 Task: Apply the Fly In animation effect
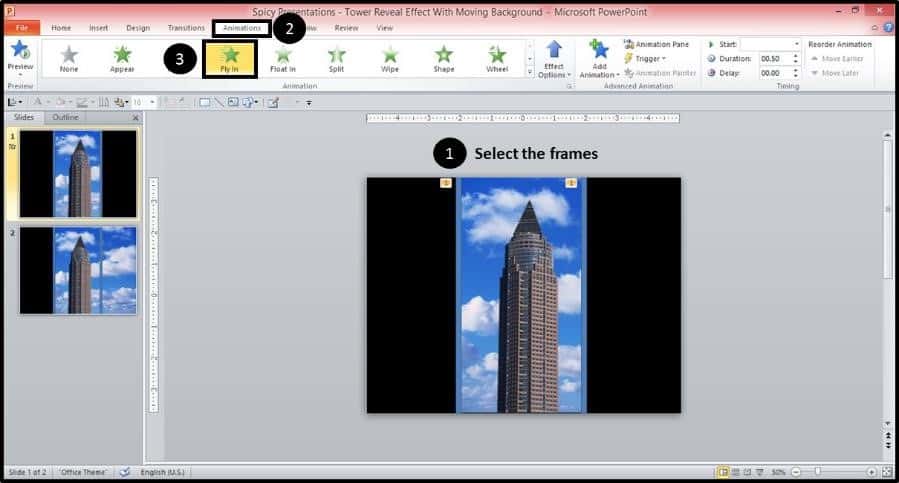coord(229,59)
